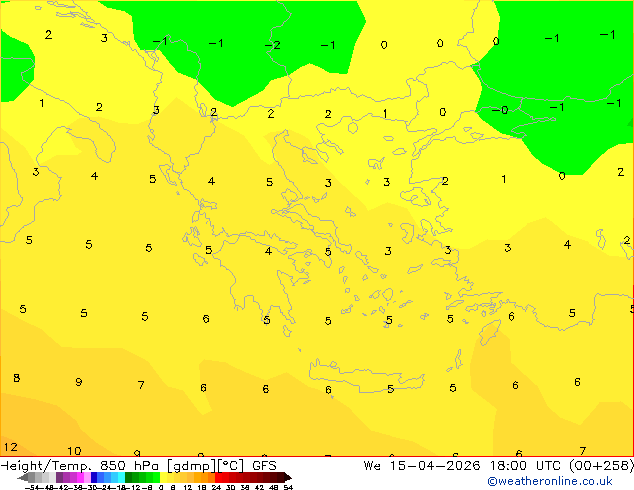This screenshot has width=634, height=490.
Task: Click the '18:00 UTC' time label
Action: tap(525, 466)
